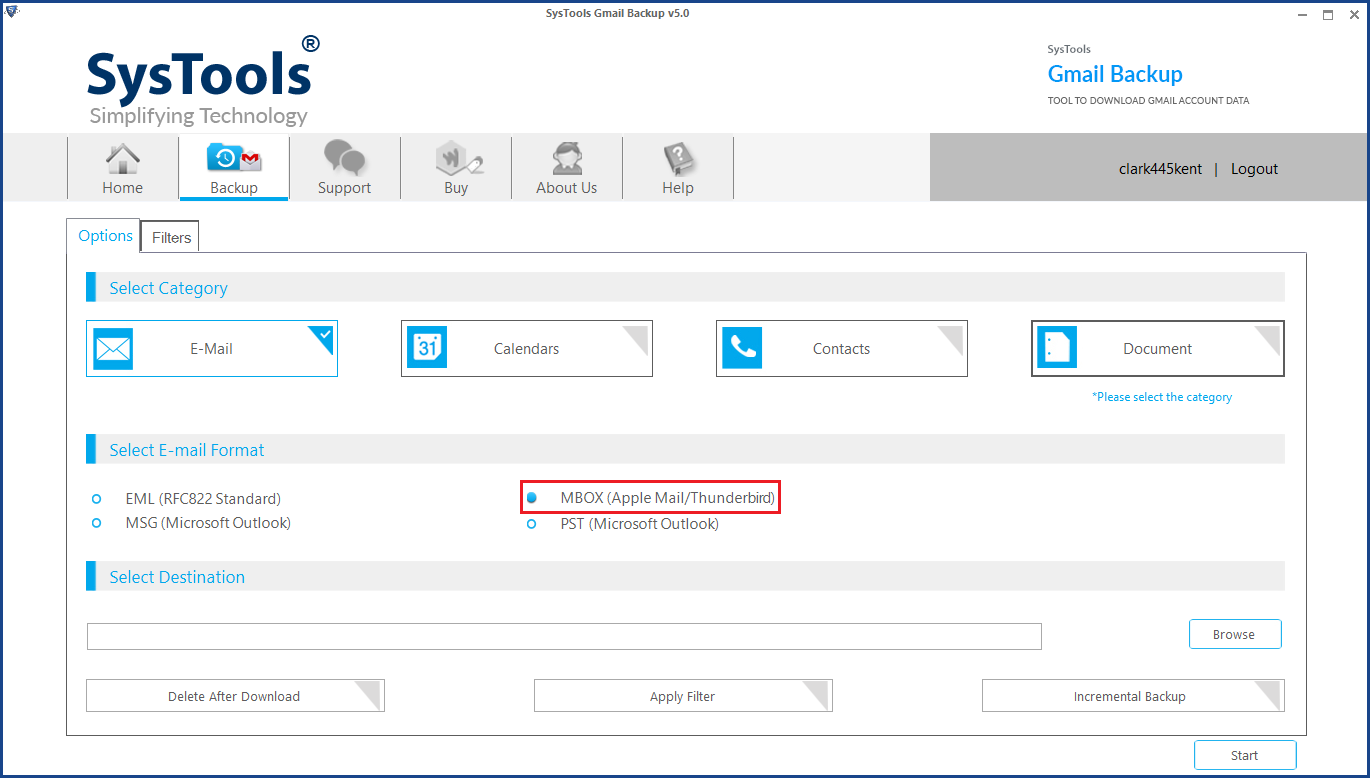Select MSG (Microsoft Outlook) format radio

coord(97,523)
